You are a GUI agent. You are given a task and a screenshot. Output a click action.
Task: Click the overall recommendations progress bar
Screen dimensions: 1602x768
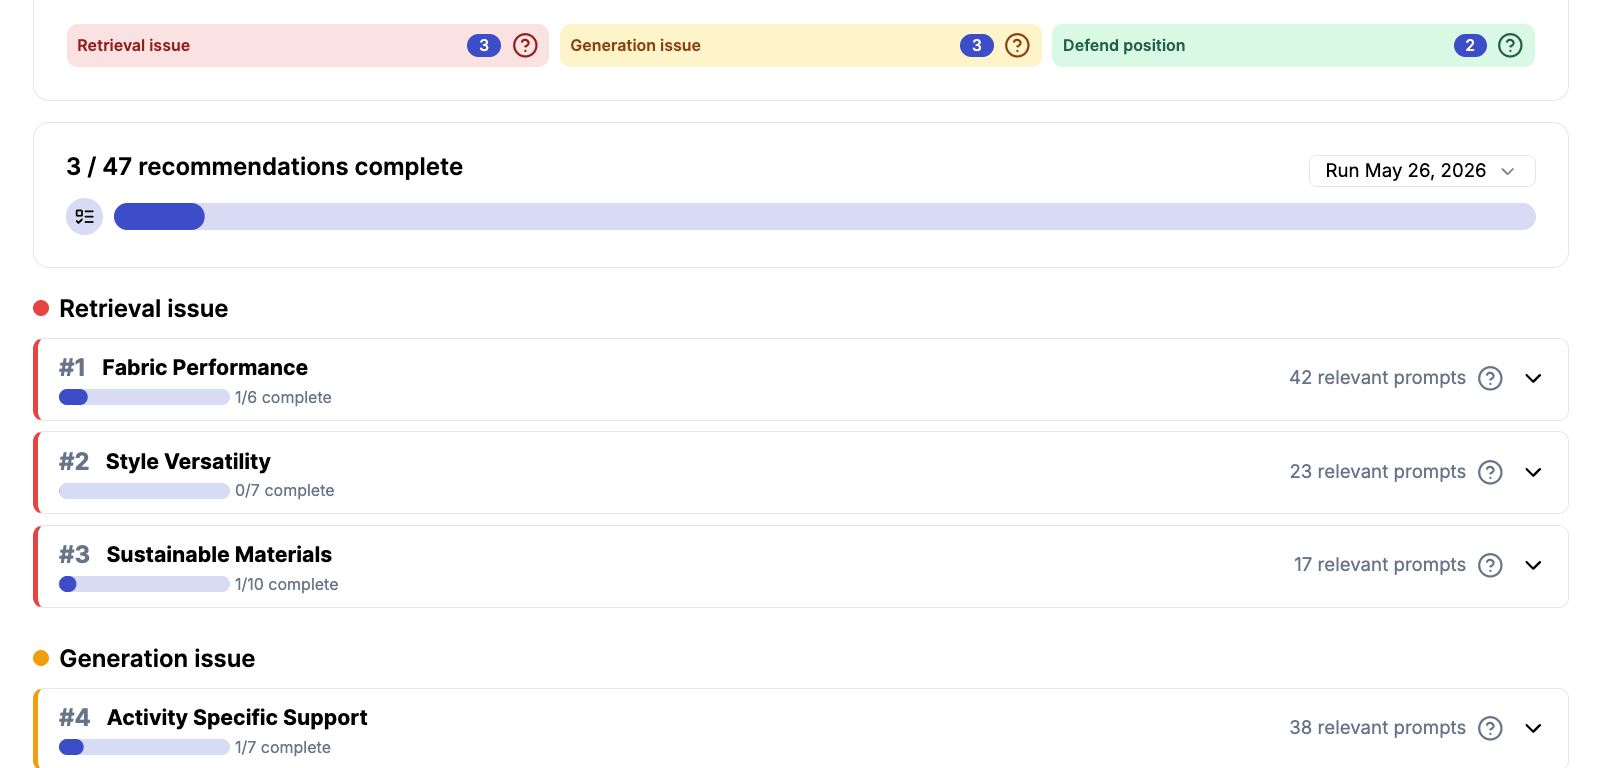825,216
